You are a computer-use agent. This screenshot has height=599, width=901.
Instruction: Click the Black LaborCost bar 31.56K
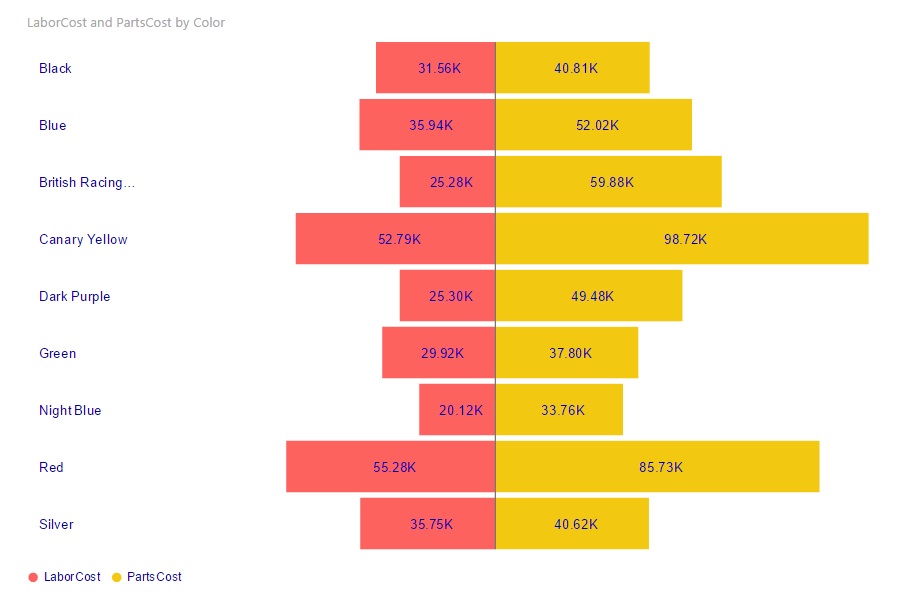point(435,68)
